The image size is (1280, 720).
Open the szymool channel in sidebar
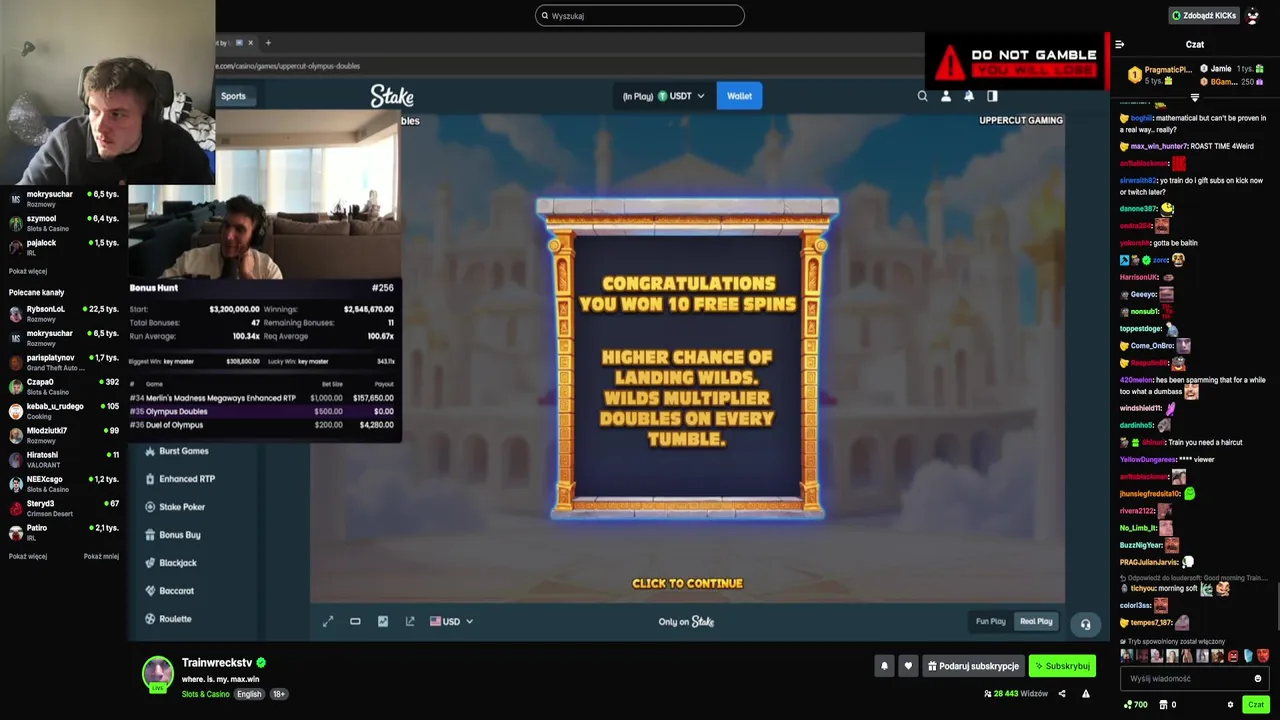[64, 223]
